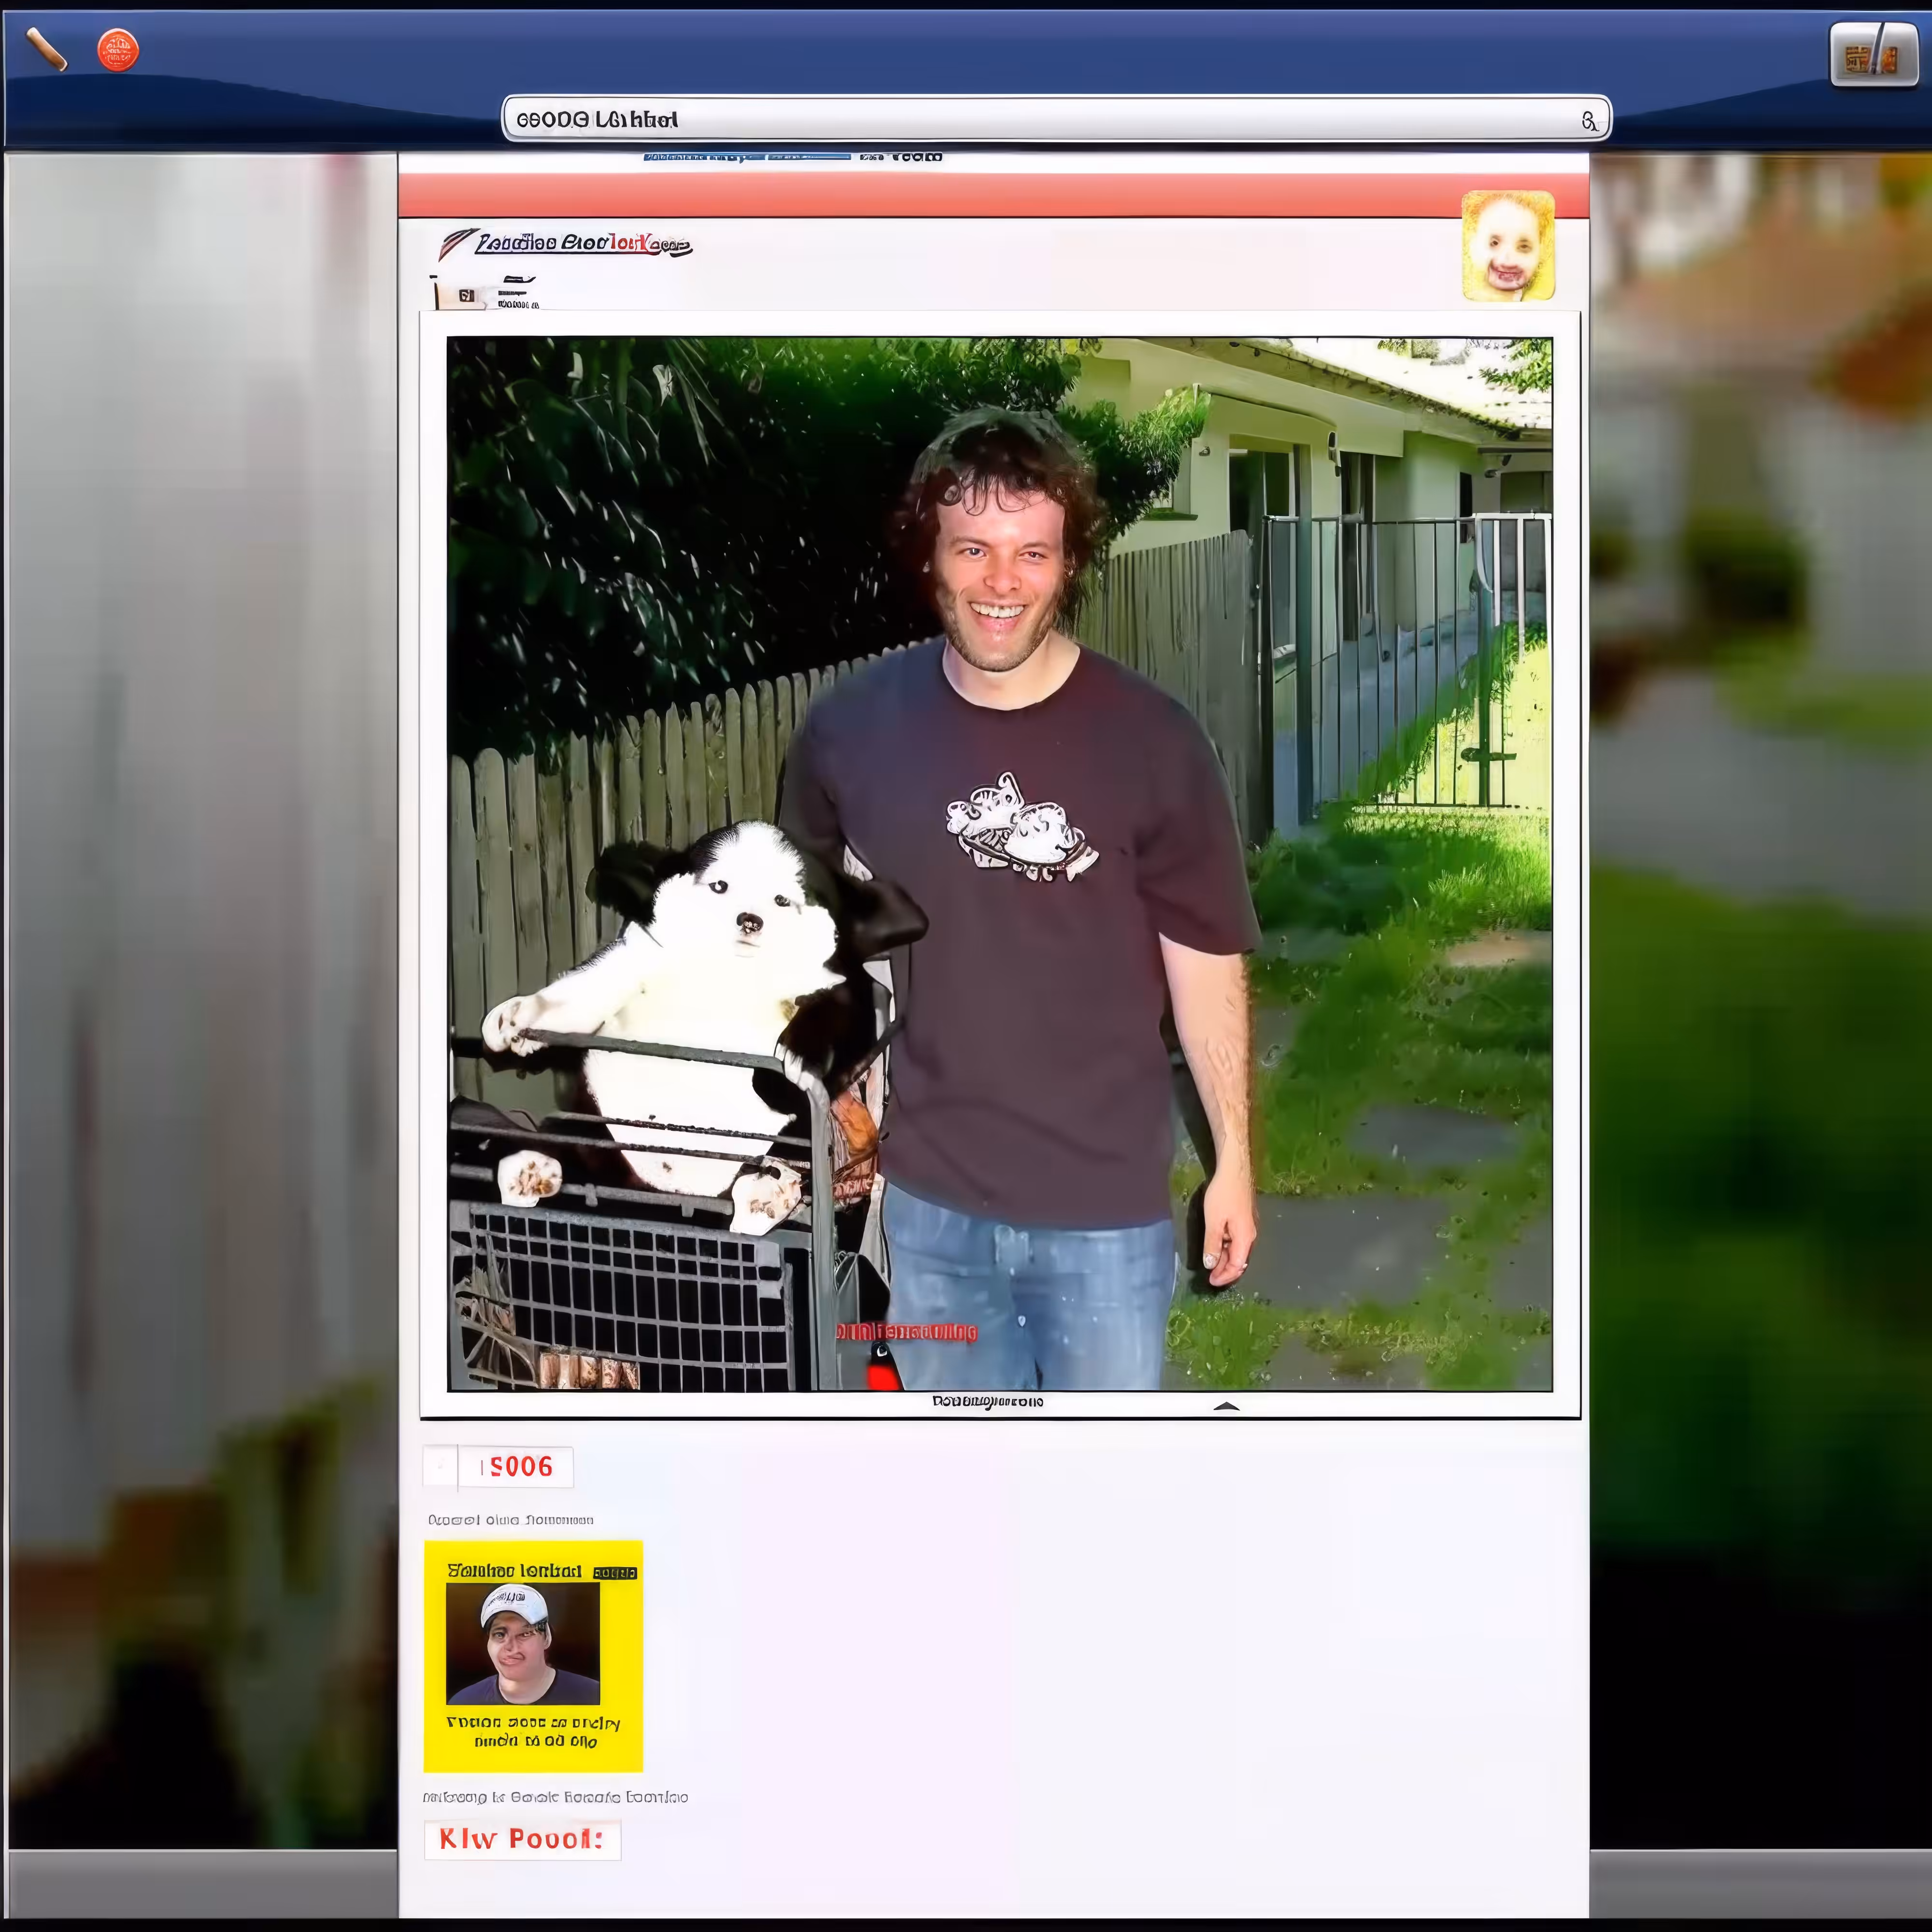Follow the gray text link below the yellow ad
This screenshot has width=1932, height=1932.
[x=555, y=1797]
